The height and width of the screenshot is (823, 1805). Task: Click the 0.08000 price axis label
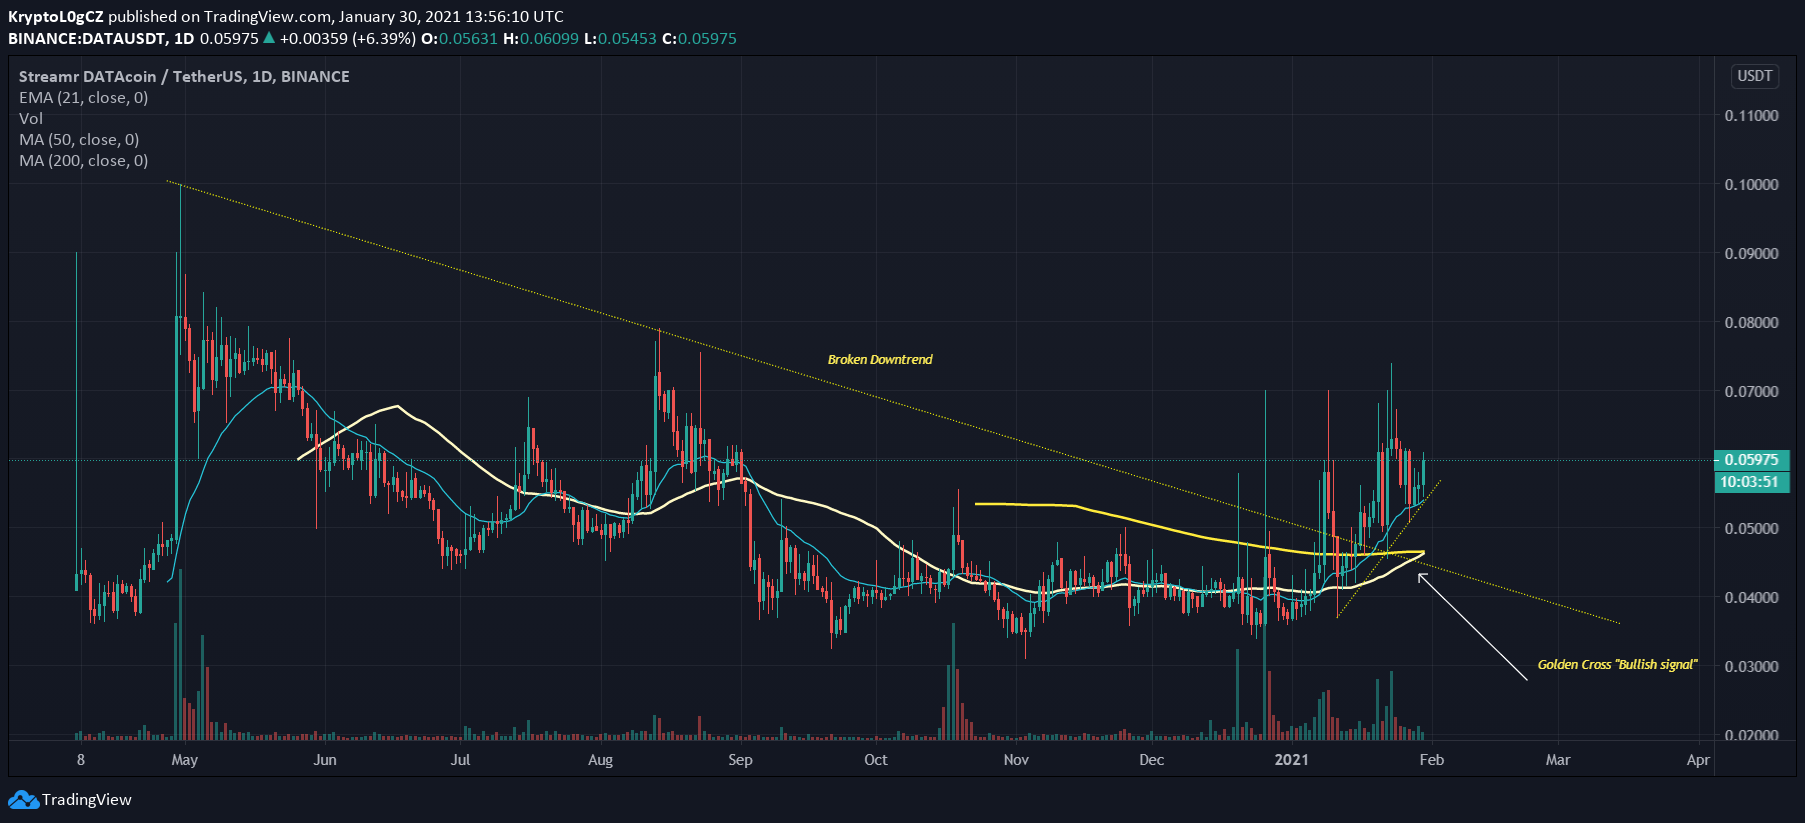point(1751,323)
